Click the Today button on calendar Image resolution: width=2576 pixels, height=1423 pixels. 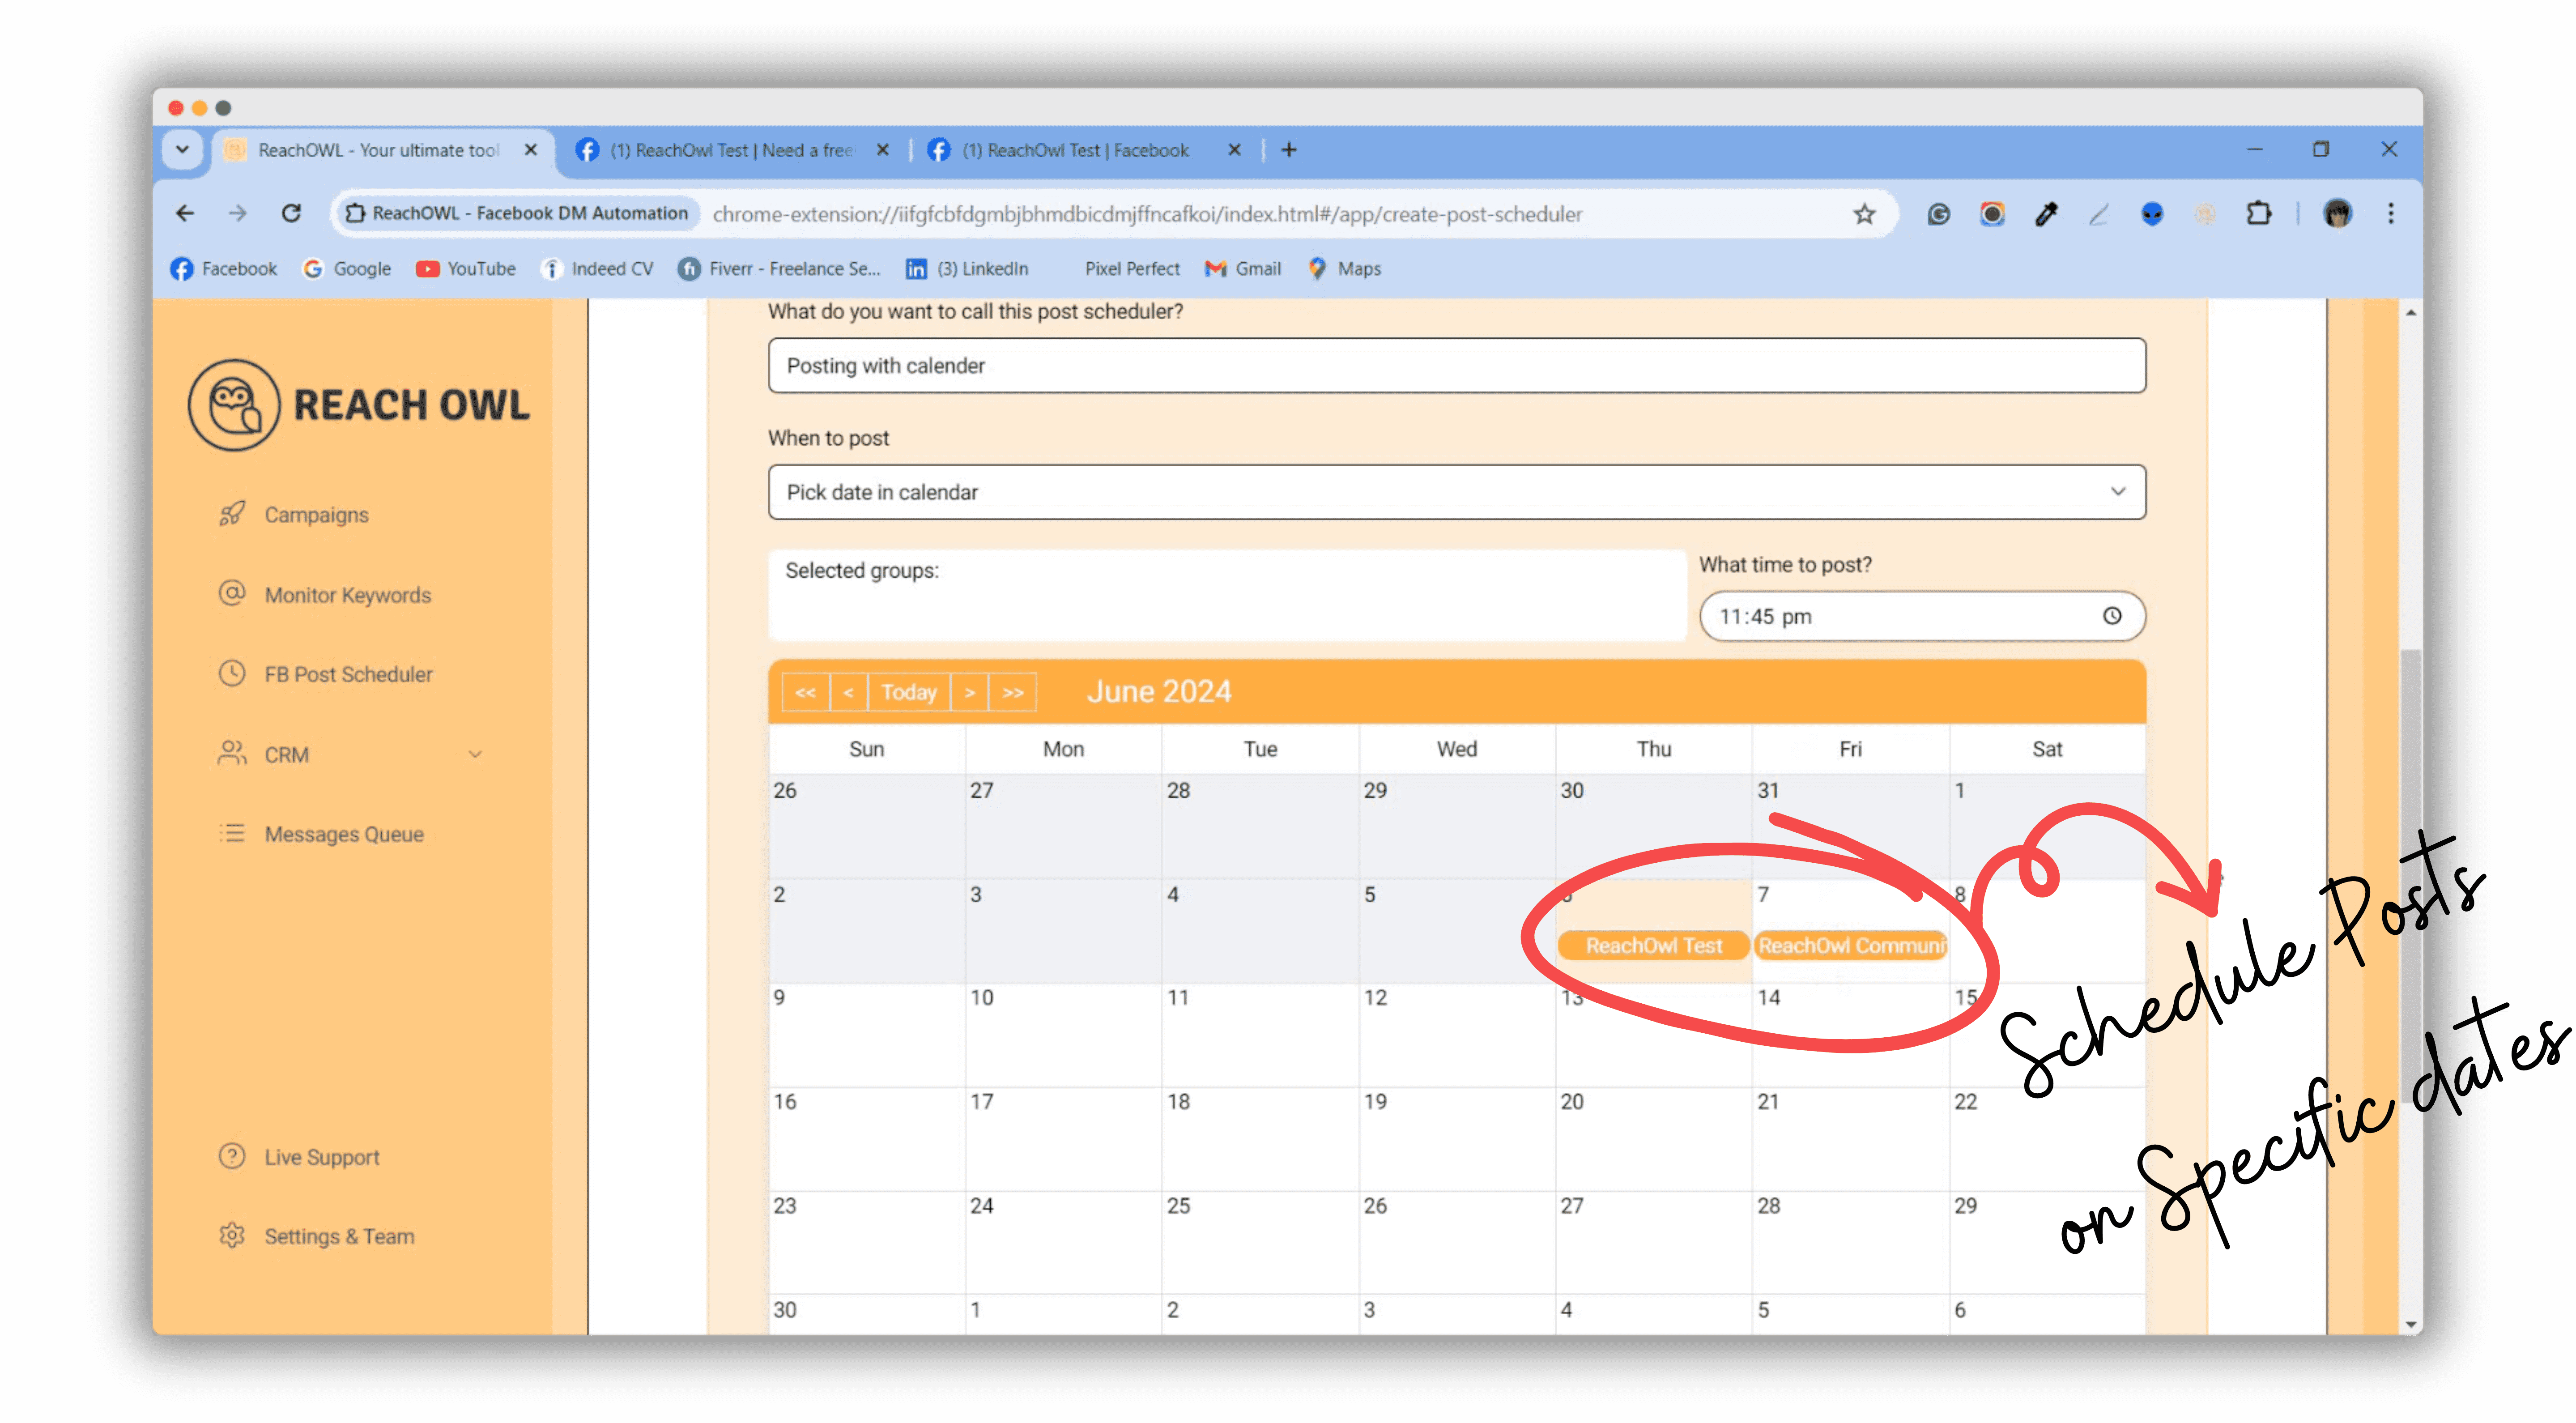908,691
